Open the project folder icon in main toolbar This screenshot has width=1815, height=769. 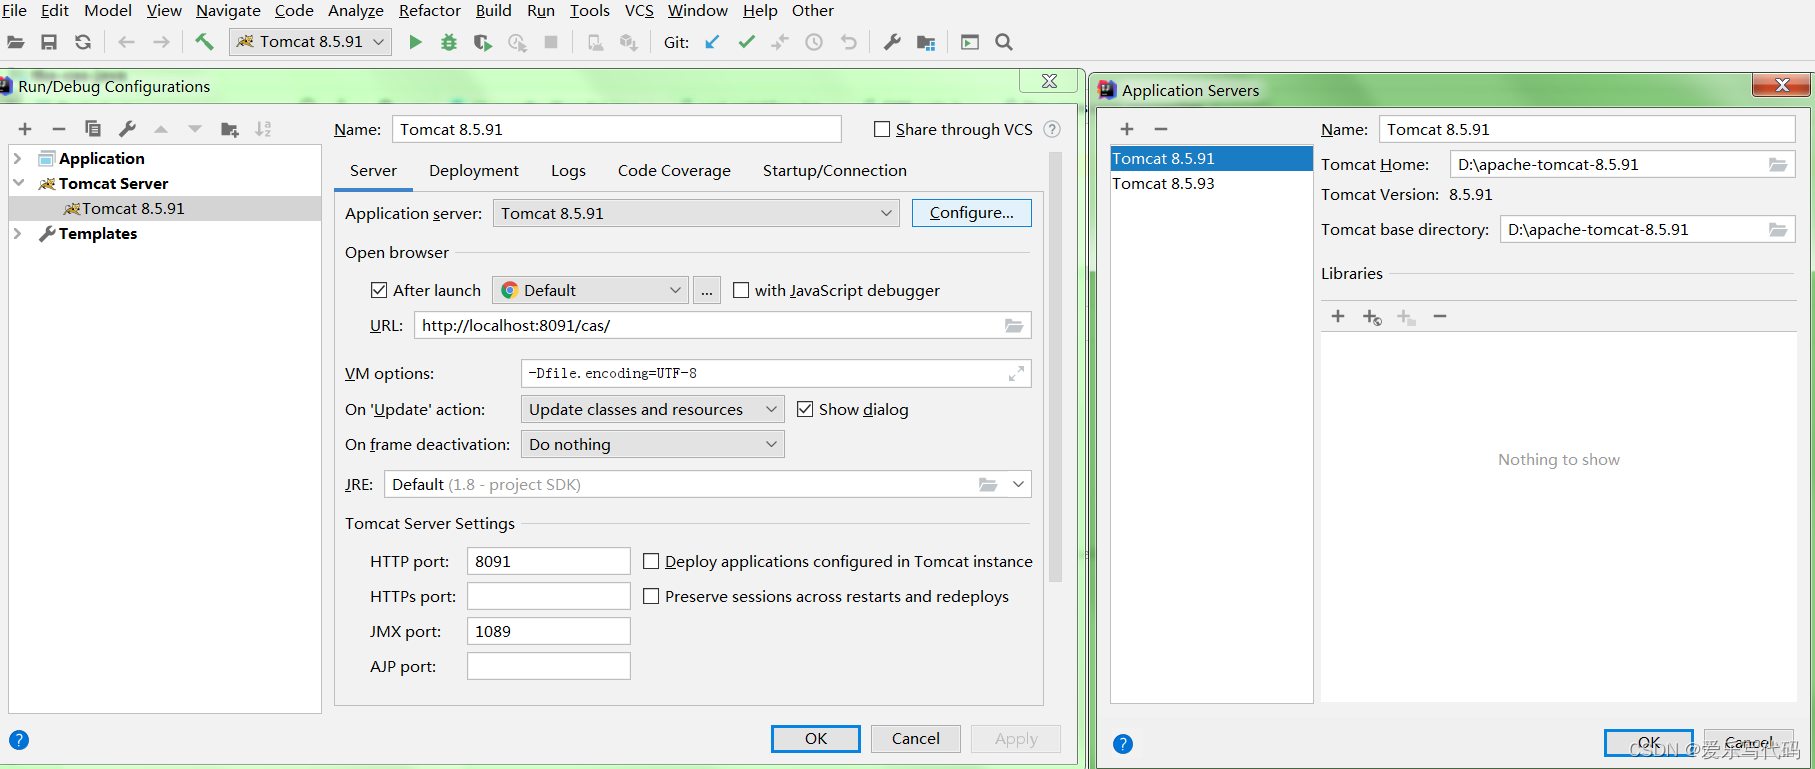[16, 42]
